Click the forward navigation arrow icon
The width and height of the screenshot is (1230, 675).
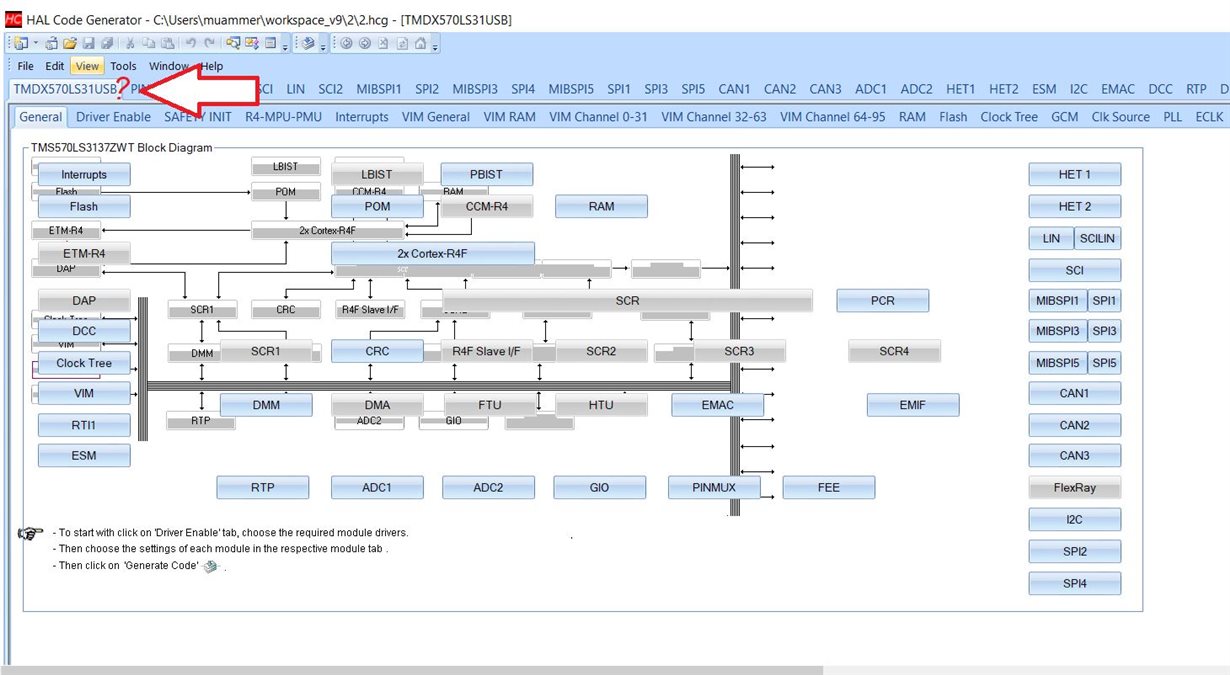364,43
